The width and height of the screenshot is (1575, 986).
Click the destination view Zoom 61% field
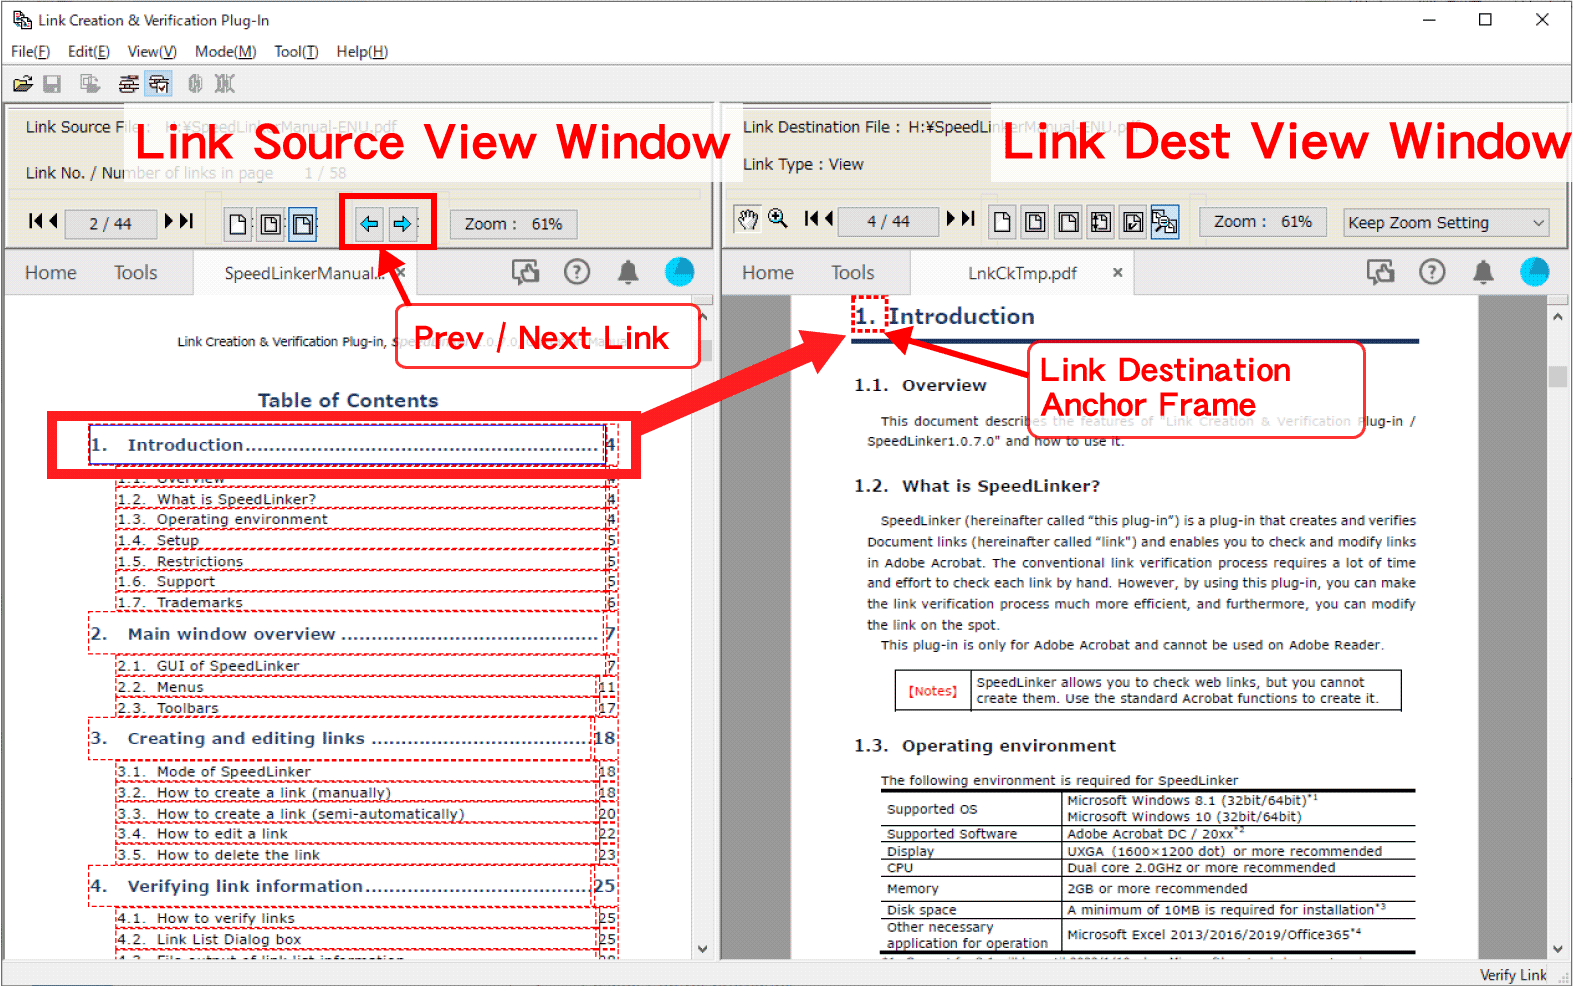(x=1264, y=222)
